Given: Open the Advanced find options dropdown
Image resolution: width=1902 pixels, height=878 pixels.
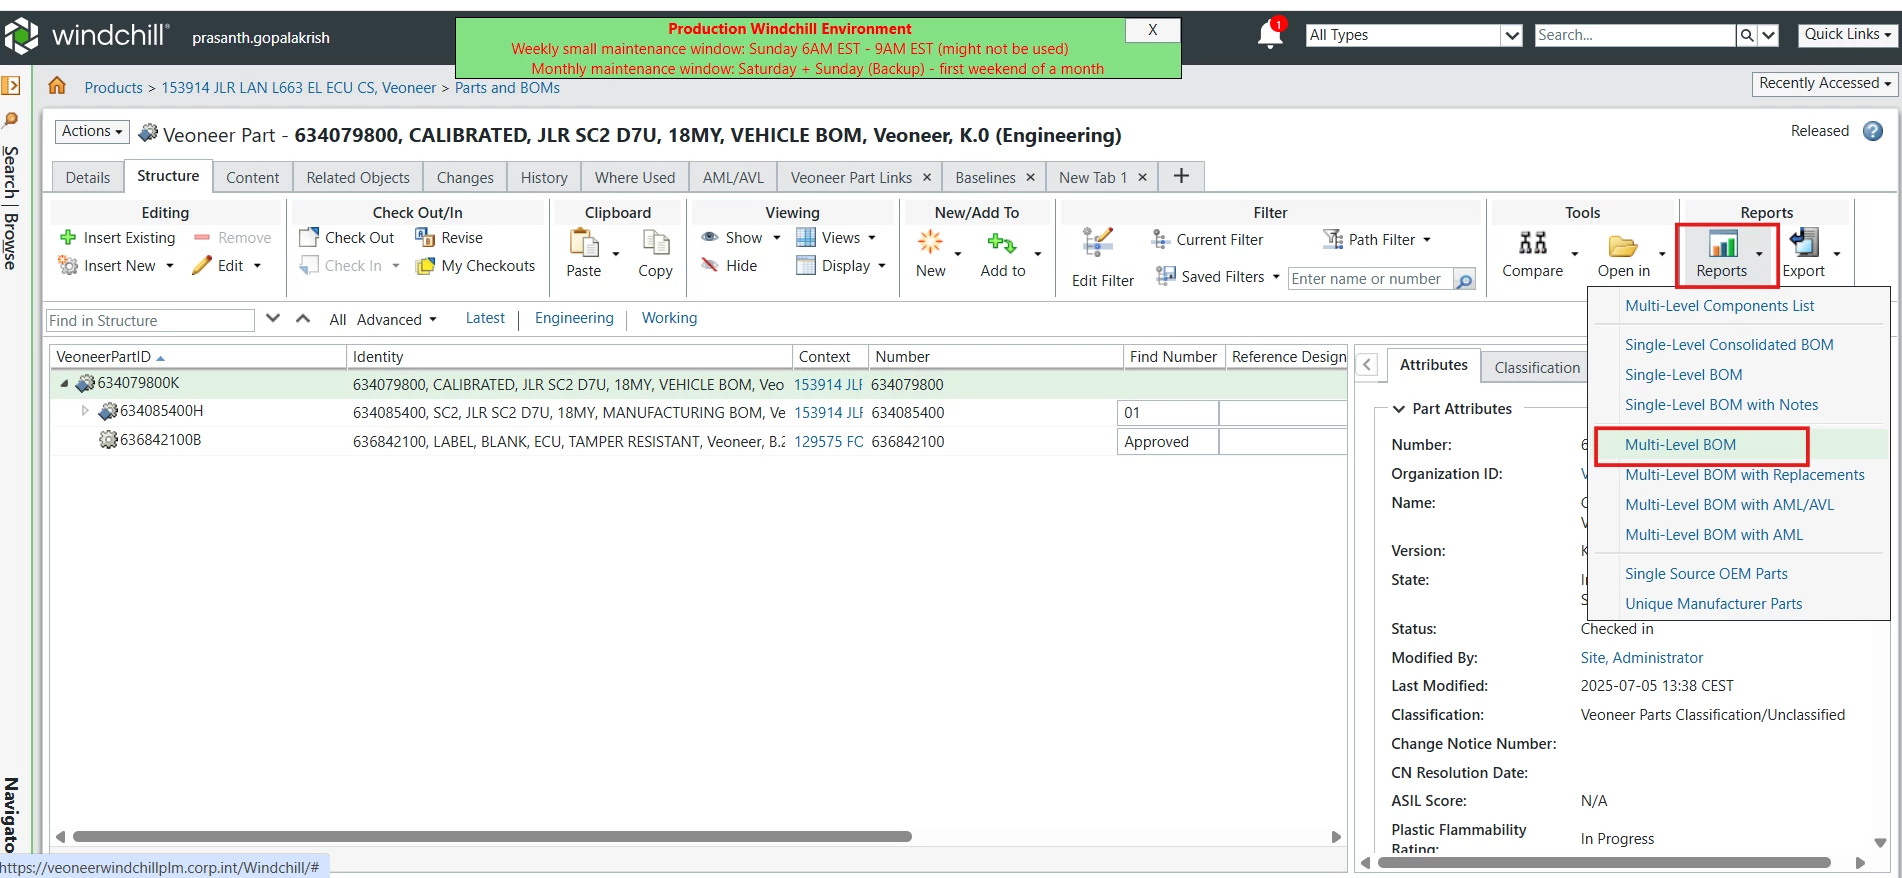Looking at the screenshot, I should pos(396,320).
